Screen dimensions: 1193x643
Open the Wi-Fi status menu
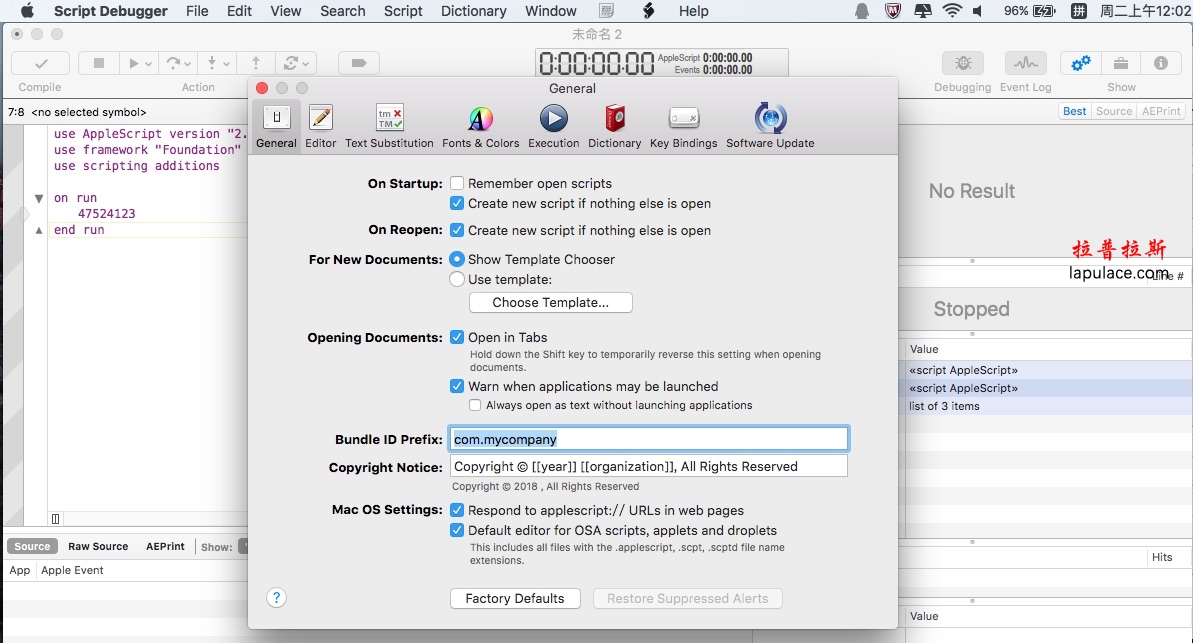pyautogui.click(x=952, y=11)
